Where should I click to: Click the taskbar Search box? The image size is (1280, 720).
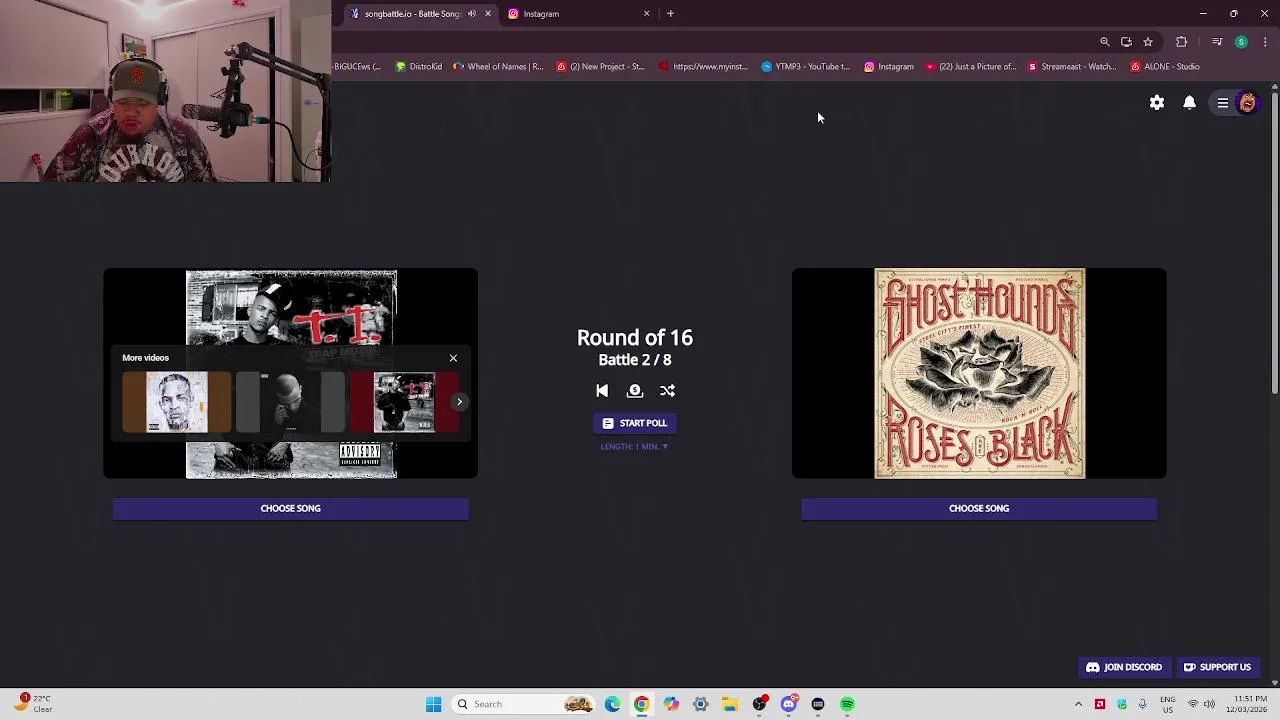coord(525,704)
